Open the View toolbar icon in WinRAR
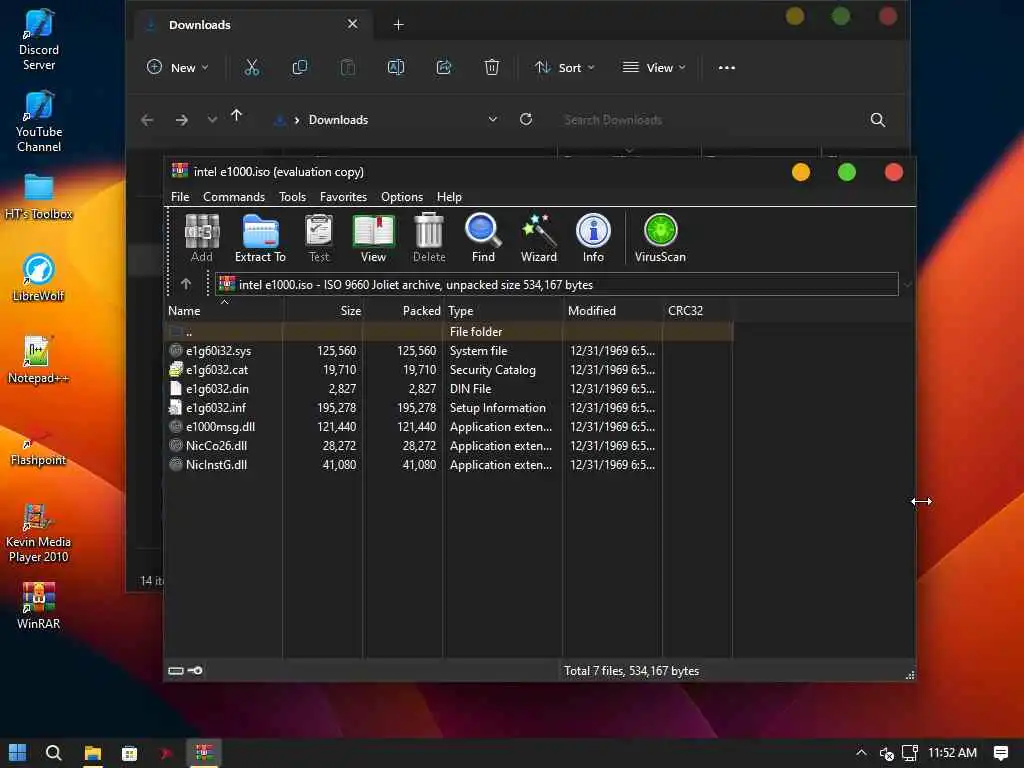Screen dimensions: 1024x768 click(x=374, y=238)
